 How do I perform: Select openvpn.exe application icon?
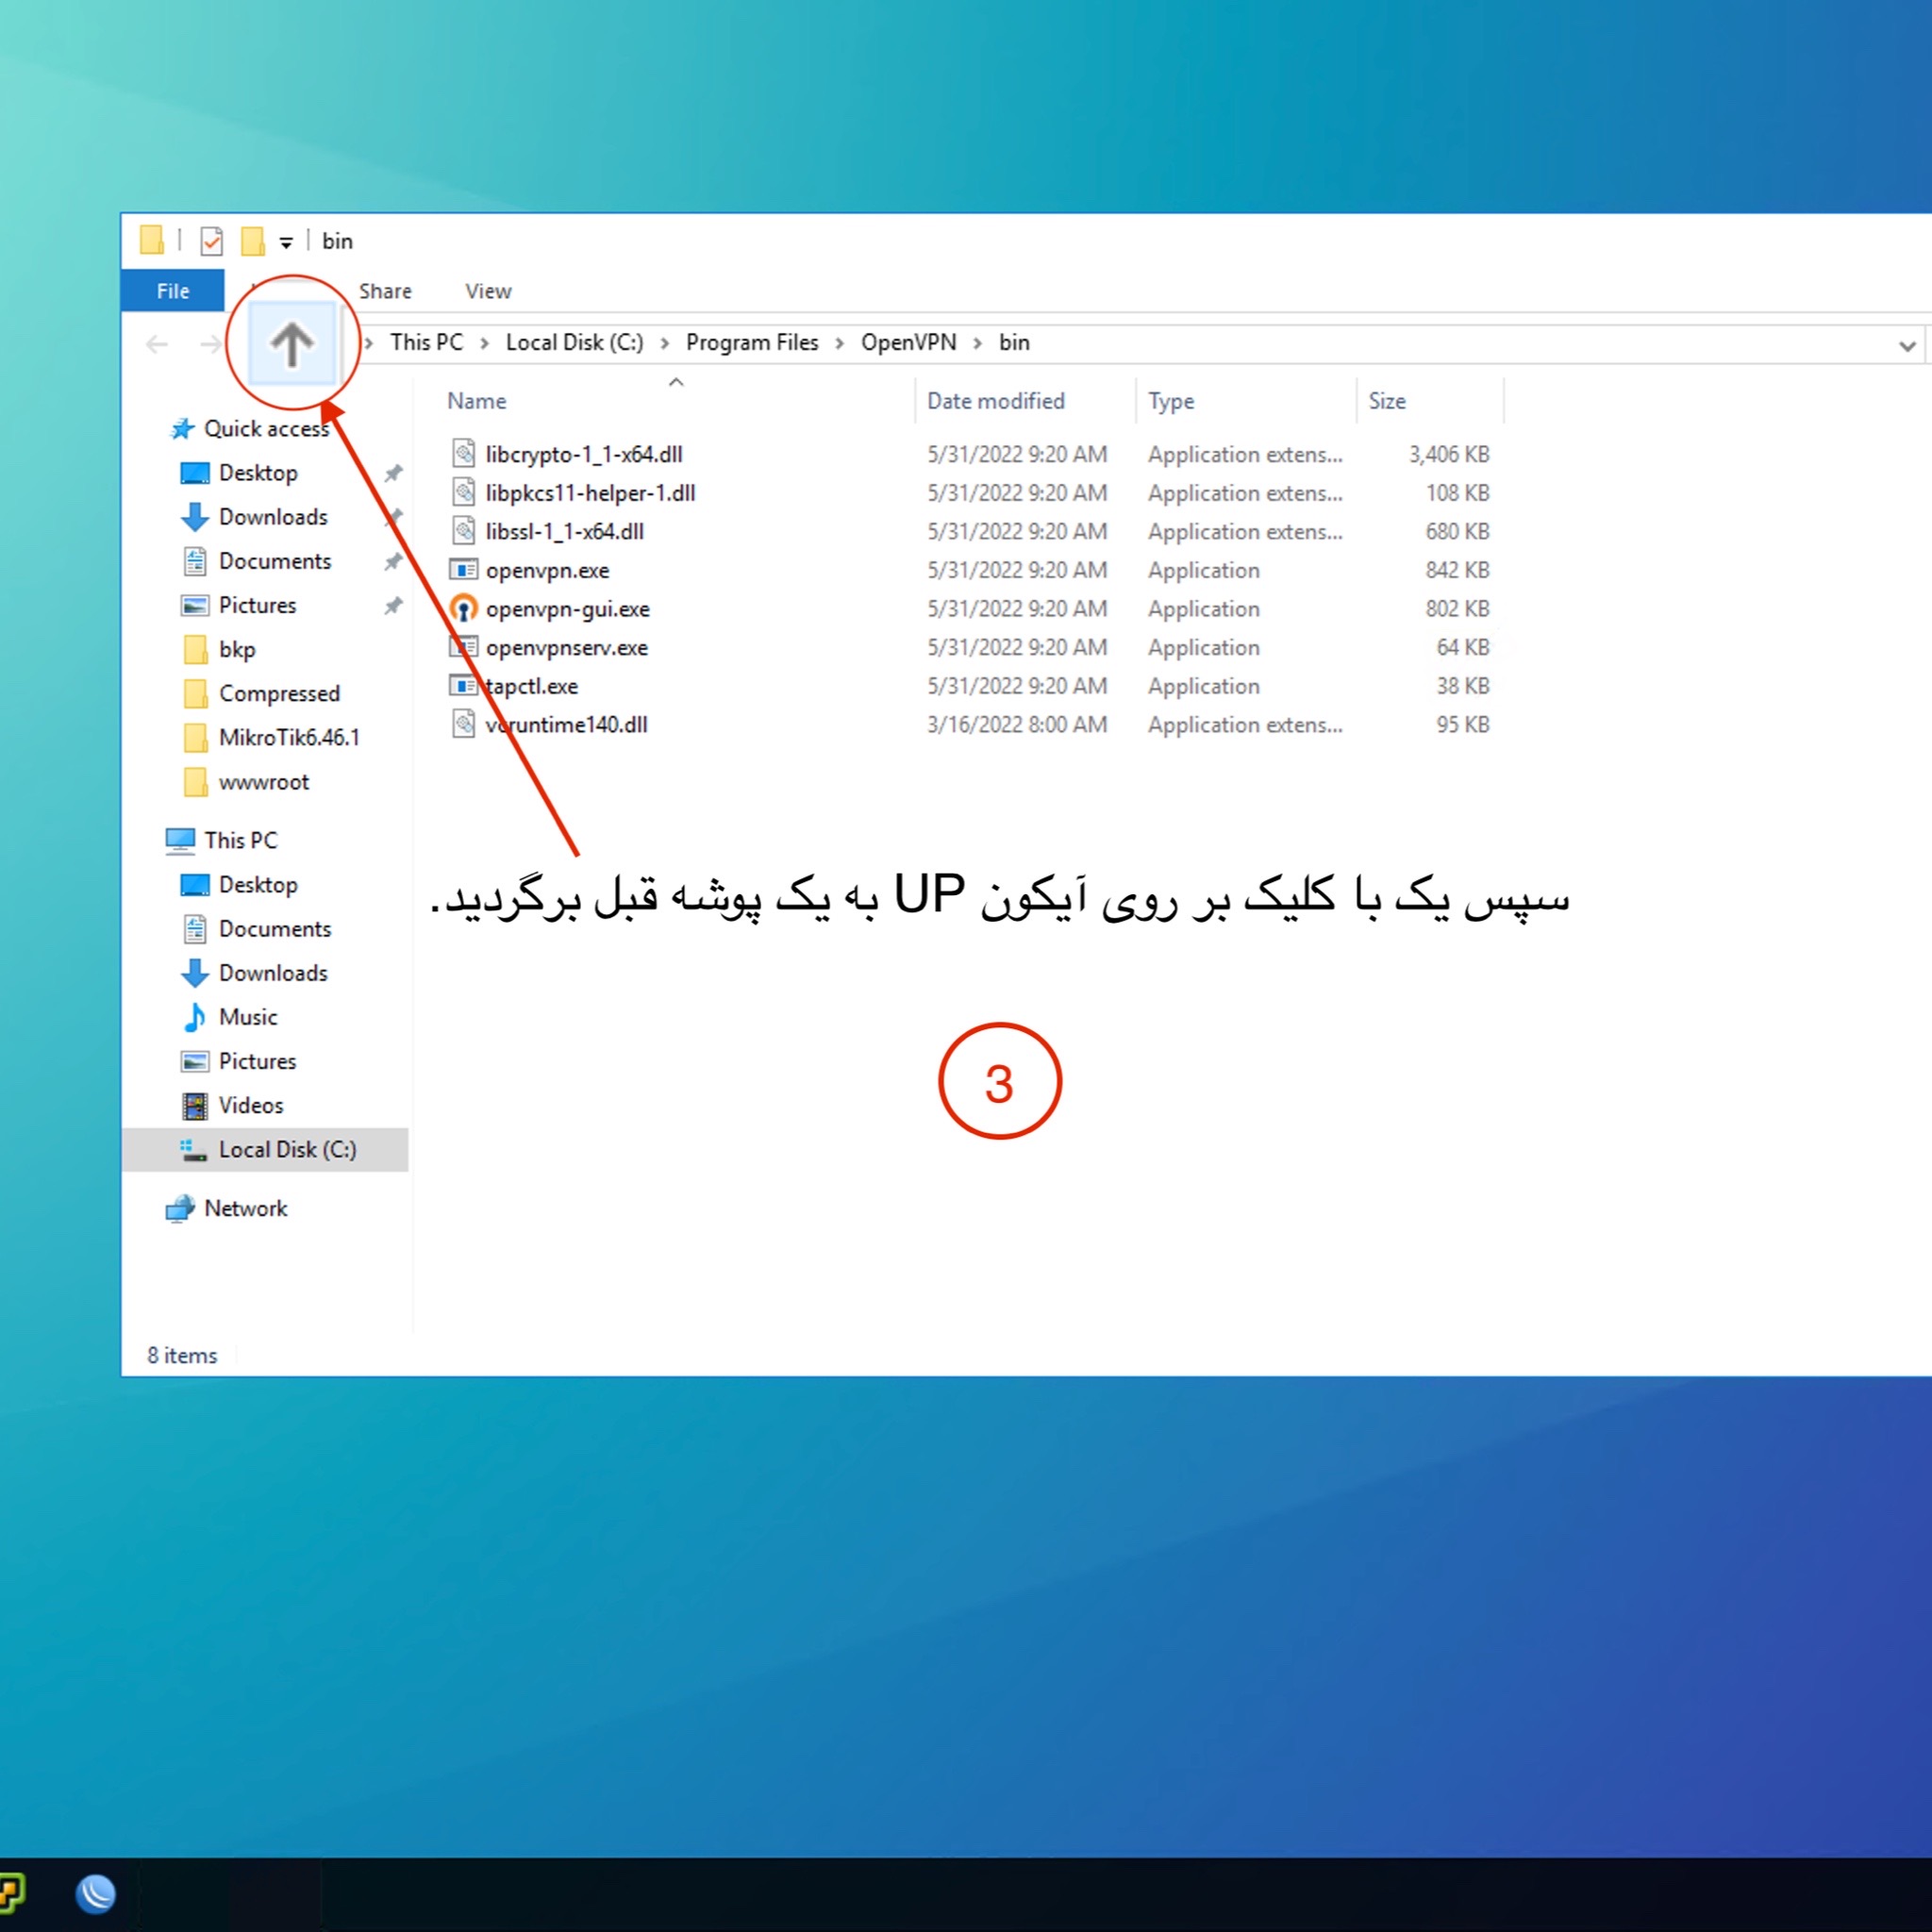click(x=463, y=570)
